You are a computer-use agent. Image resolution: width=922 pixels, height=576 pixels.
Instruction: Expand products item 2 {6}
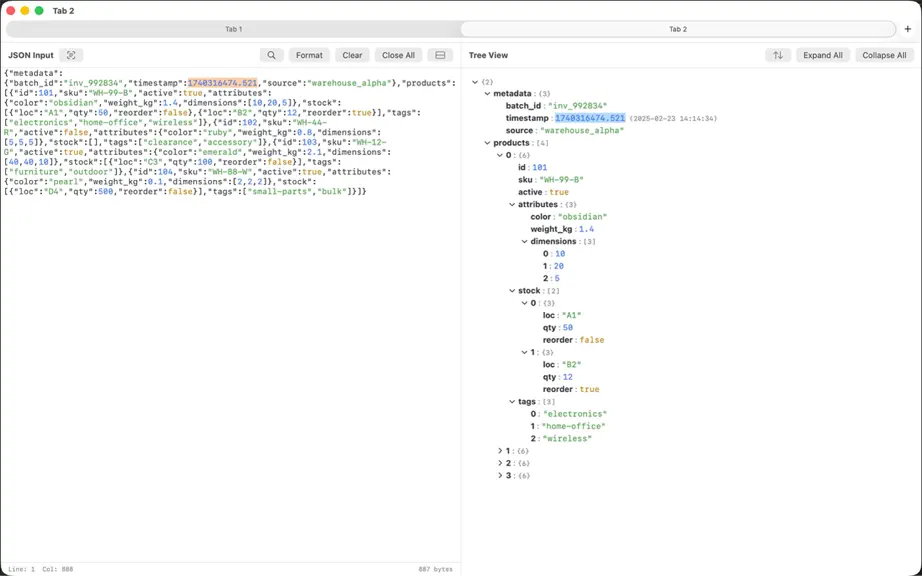500,463
